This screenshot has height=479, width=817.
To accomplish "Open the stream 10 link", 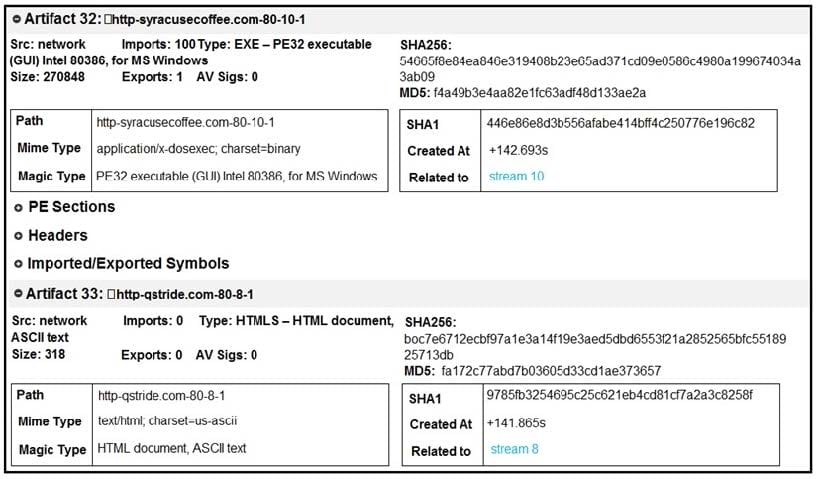I will tap(516, 177).
